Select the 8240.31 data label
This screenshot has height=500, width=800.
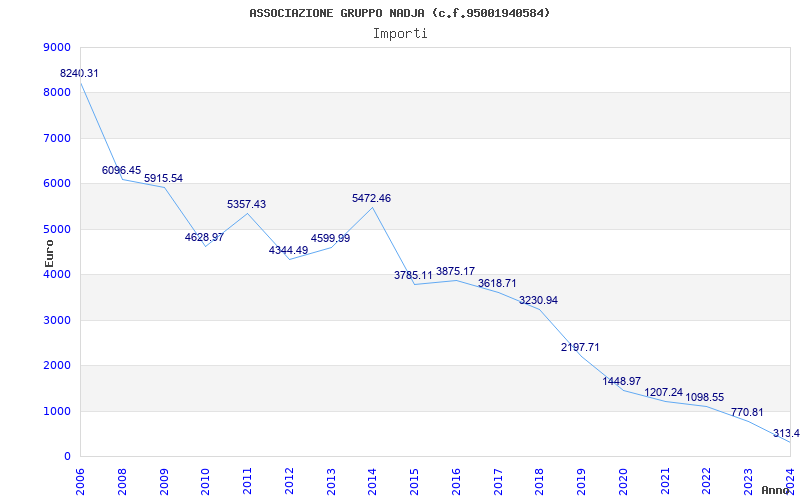point(79,73)
